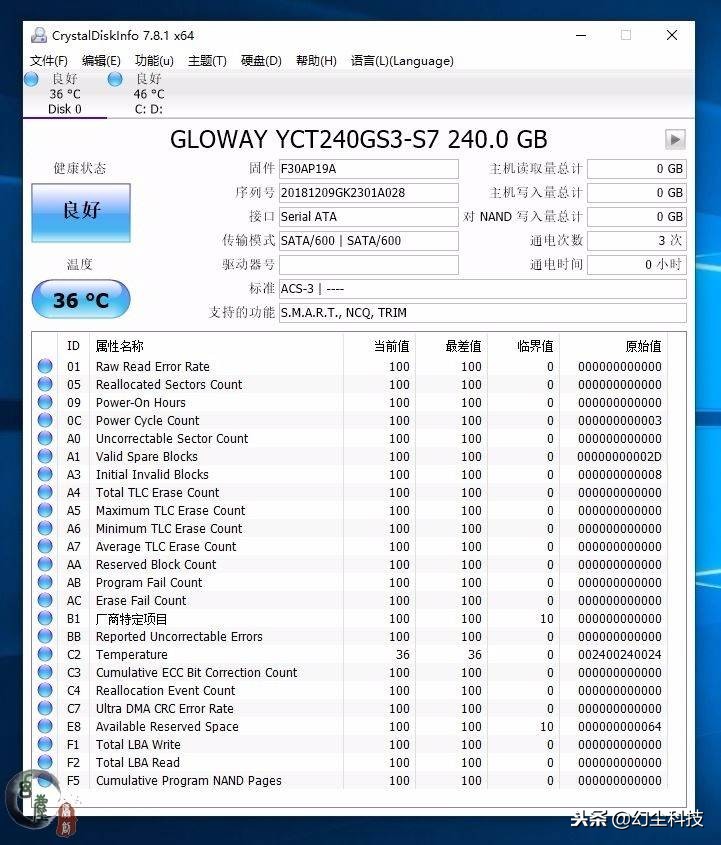
Task: Click status icon for Reserved Block Count
Action: [x=45, y=564]
